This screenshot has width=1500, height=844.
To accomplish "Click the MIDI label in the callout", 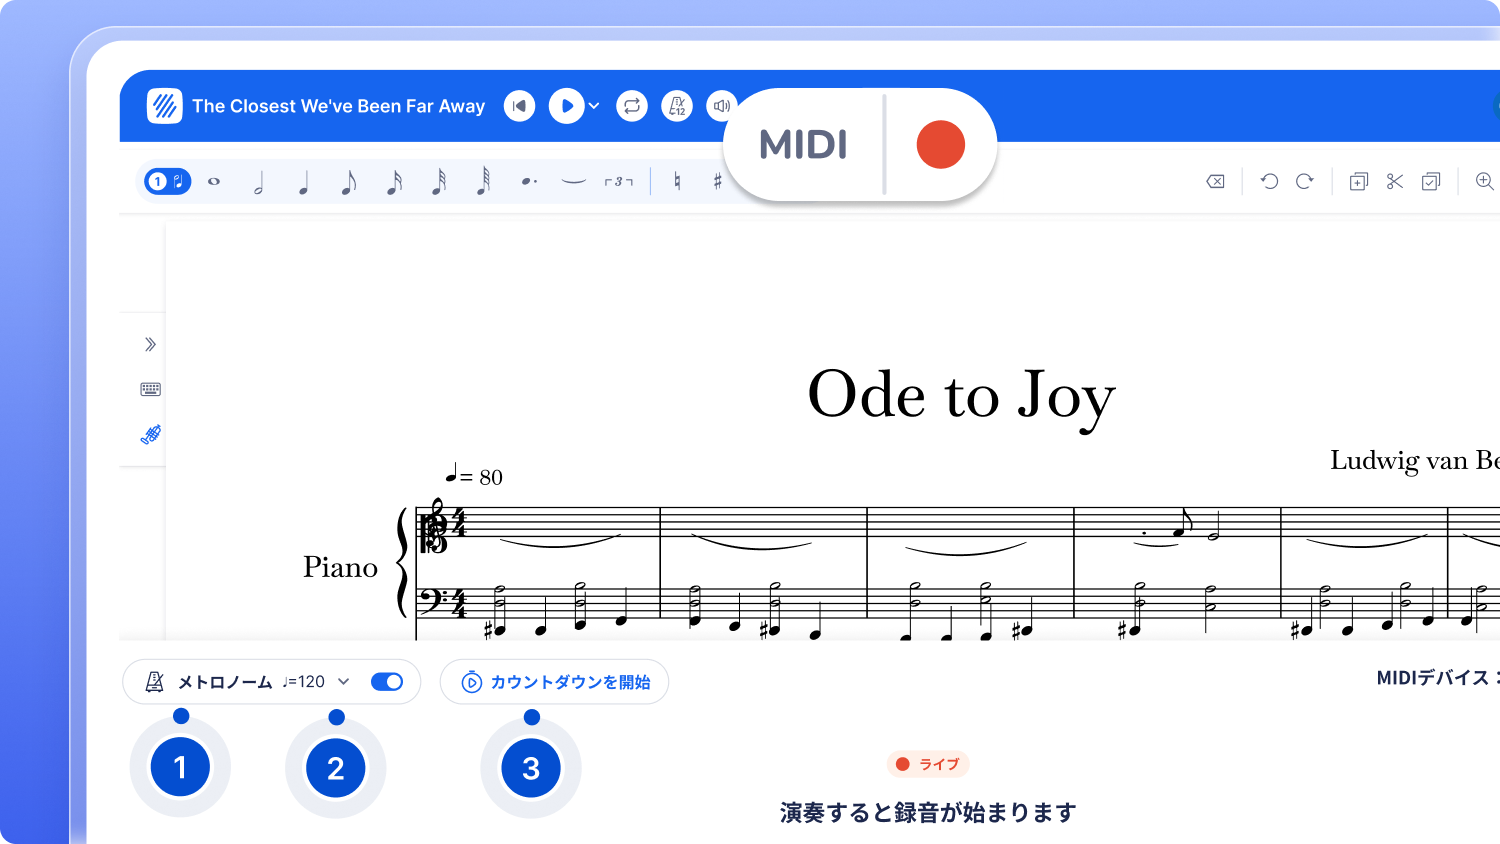I will click(x=804, y=145).
